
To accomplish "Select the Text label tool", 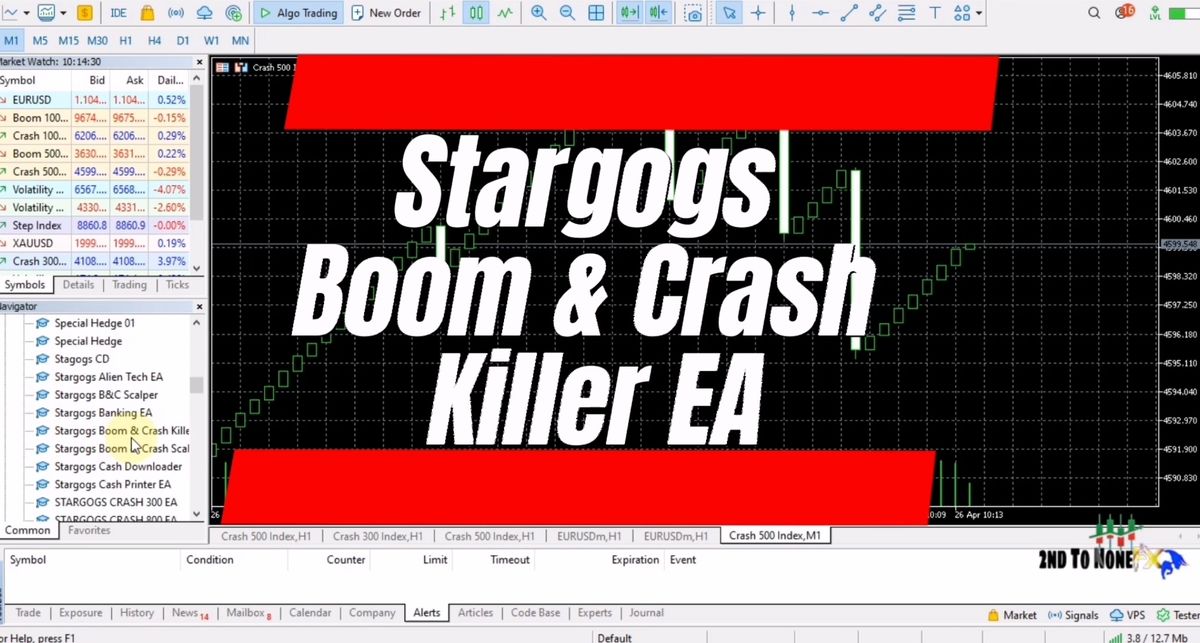I will (x=935, y=13).
